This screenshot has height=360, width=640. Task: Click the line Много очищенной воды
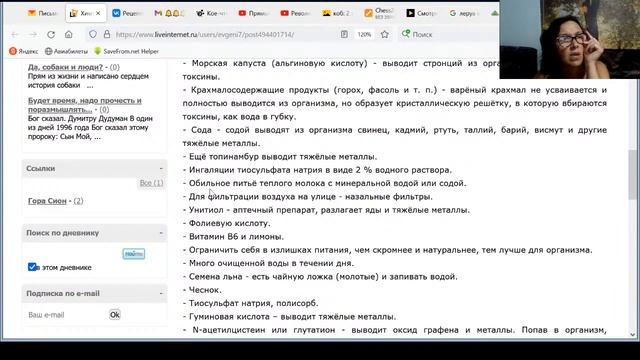tap(268, 263)
